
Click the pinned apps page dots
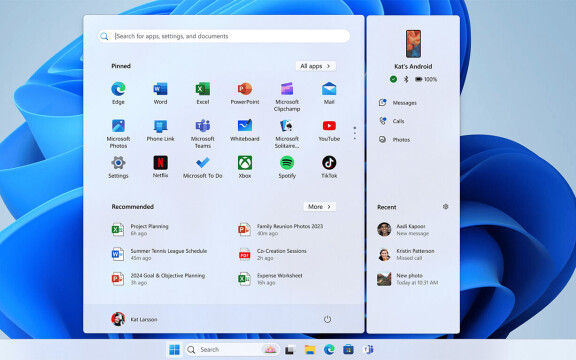[354, 133]
